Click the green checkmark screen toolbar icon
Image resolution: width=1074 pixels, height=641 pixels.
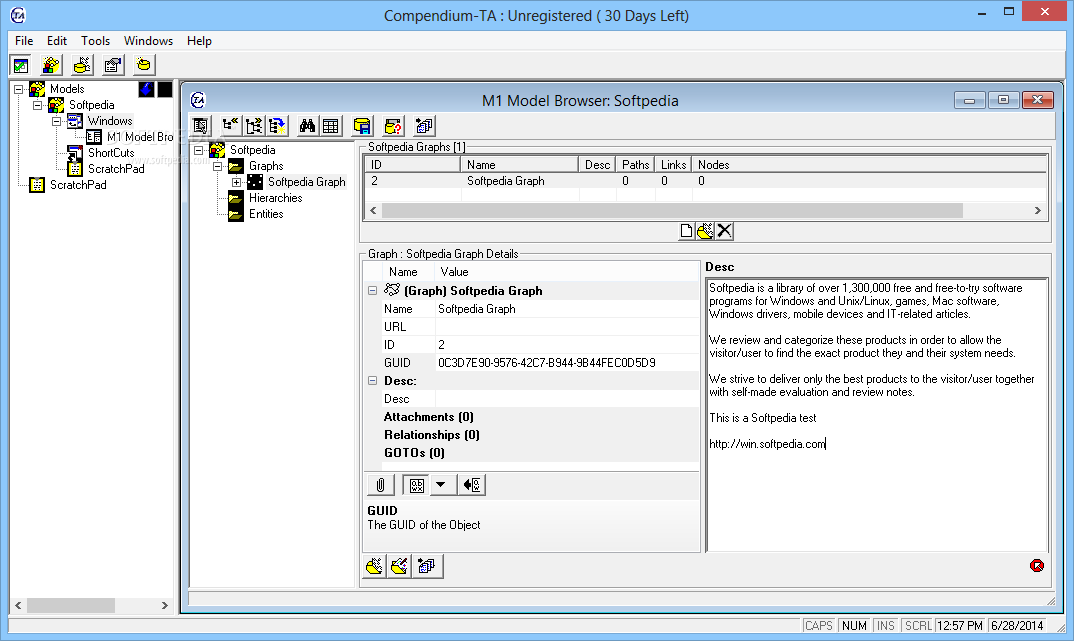[21, 66]
